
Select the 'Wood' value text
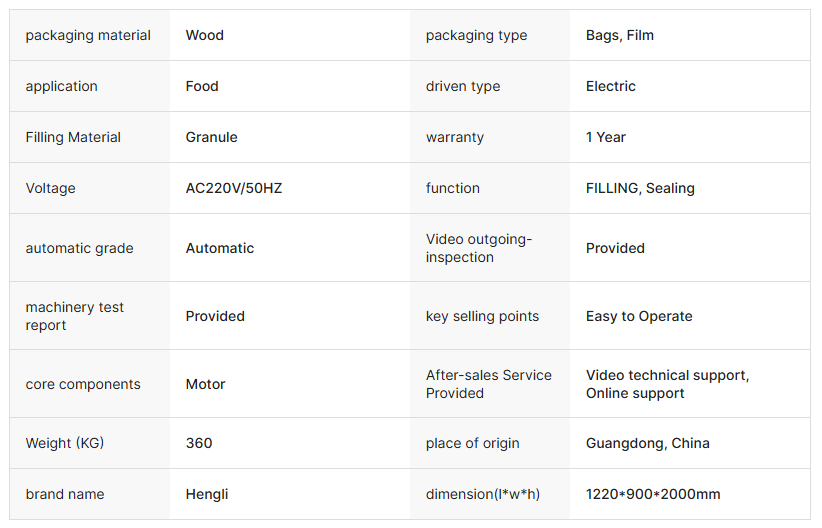pyautogui.click(x=204, y=35)
